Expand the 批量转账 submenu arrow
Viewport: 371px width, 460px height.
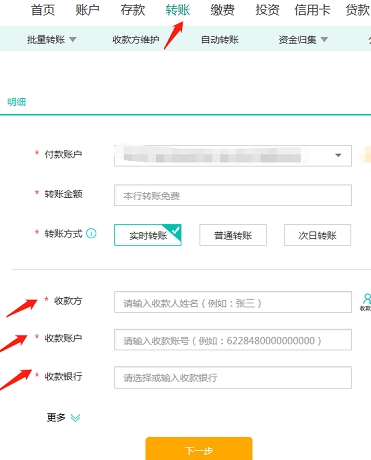click(x=73, y=40)
